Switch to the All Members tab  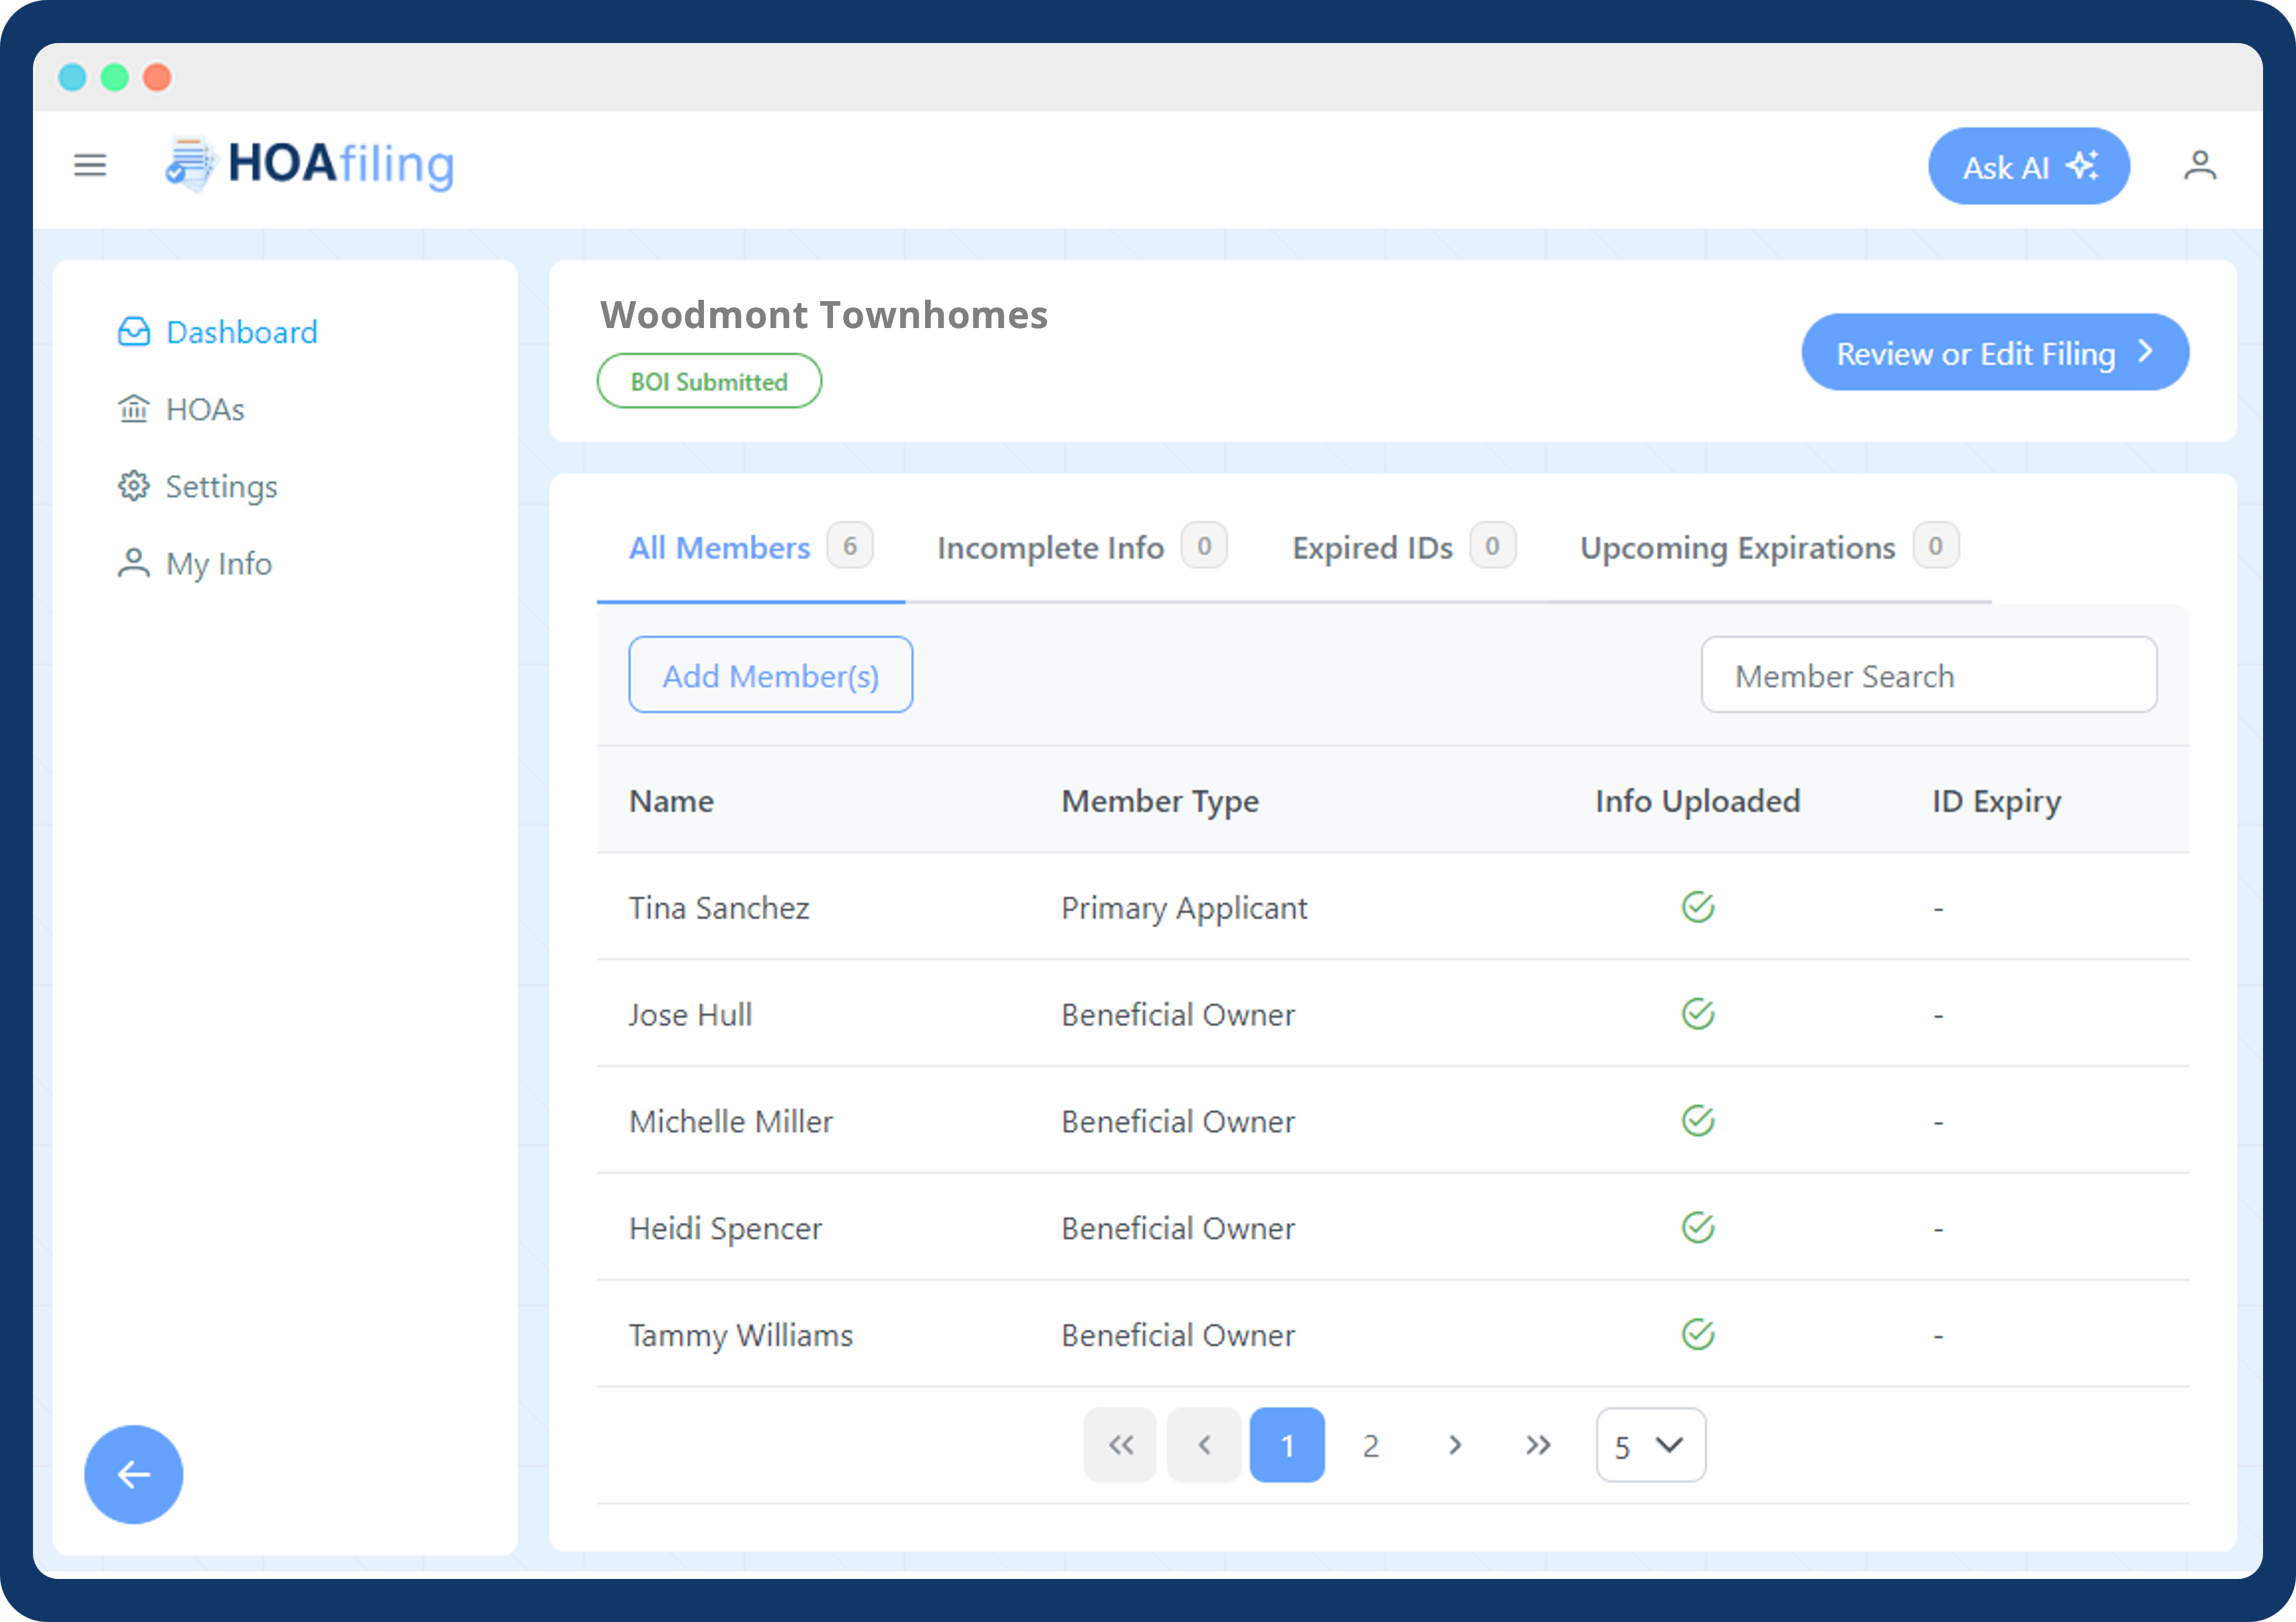tap(750, 547)
